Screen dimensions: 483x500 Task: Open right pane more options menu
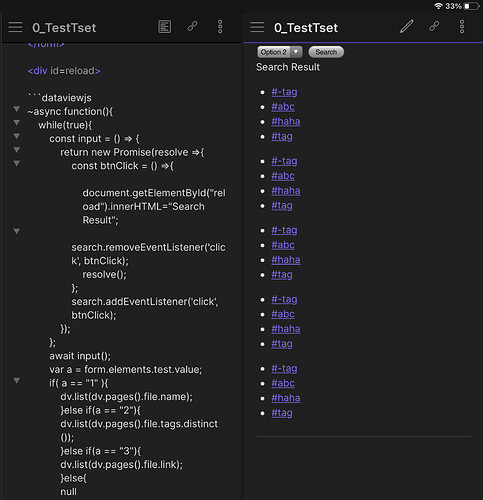(462, 27)
